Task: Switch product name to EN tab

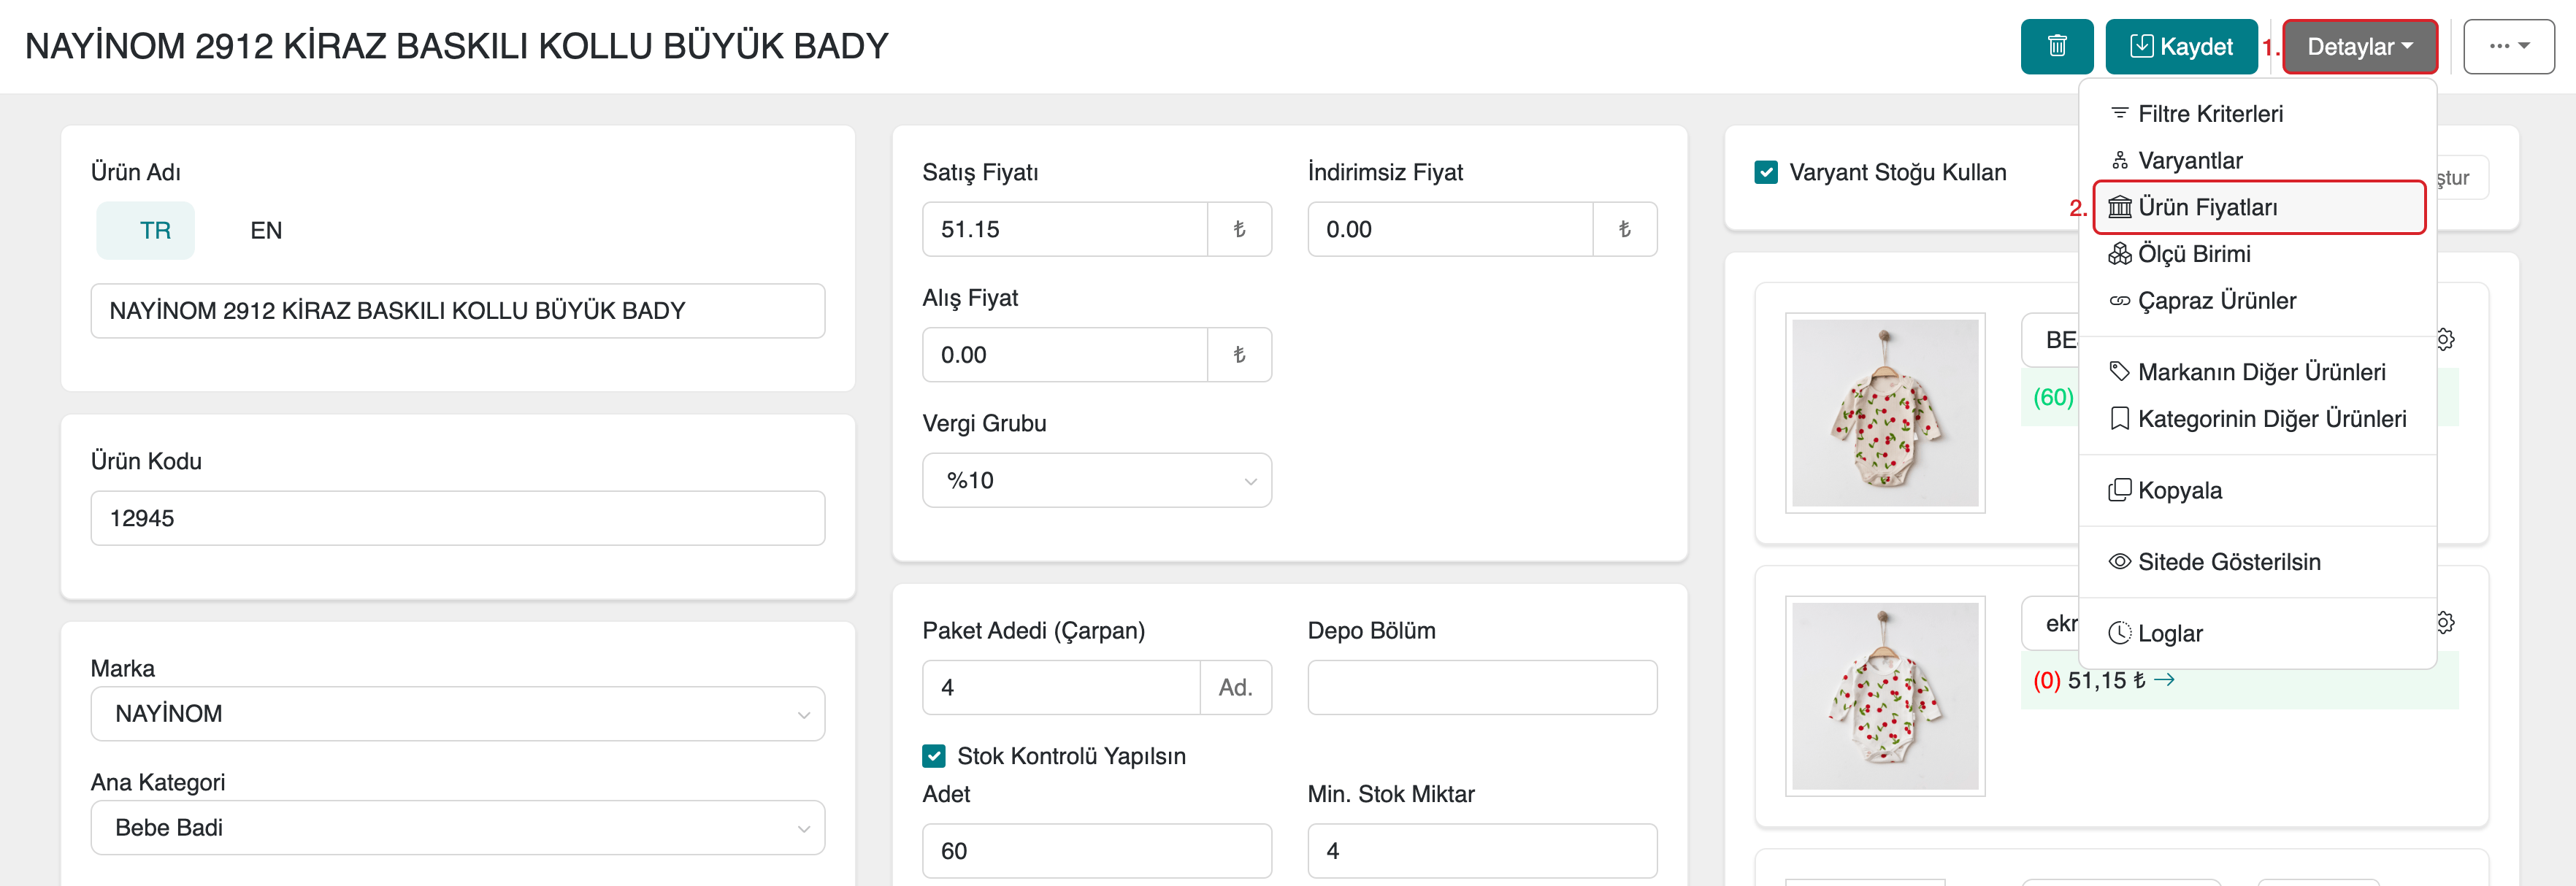Action: point(266,231)
